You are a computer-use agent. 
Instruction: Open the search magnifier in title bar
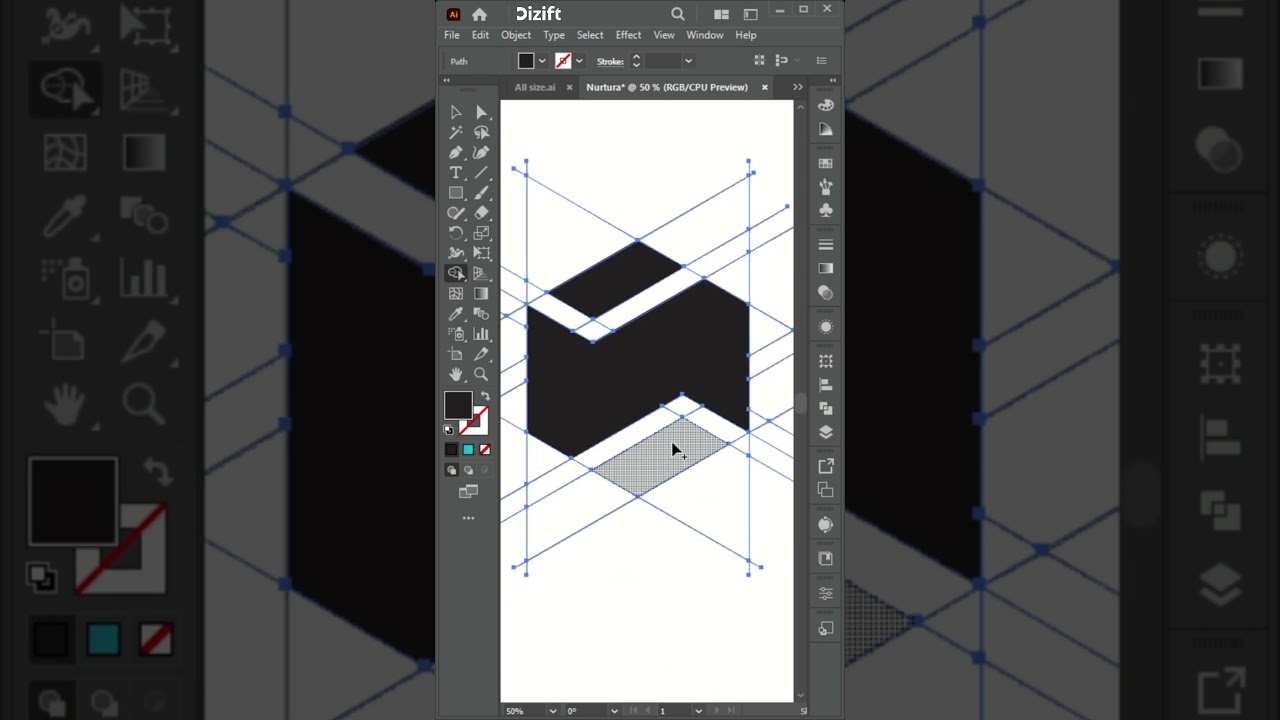click(678, 14)
